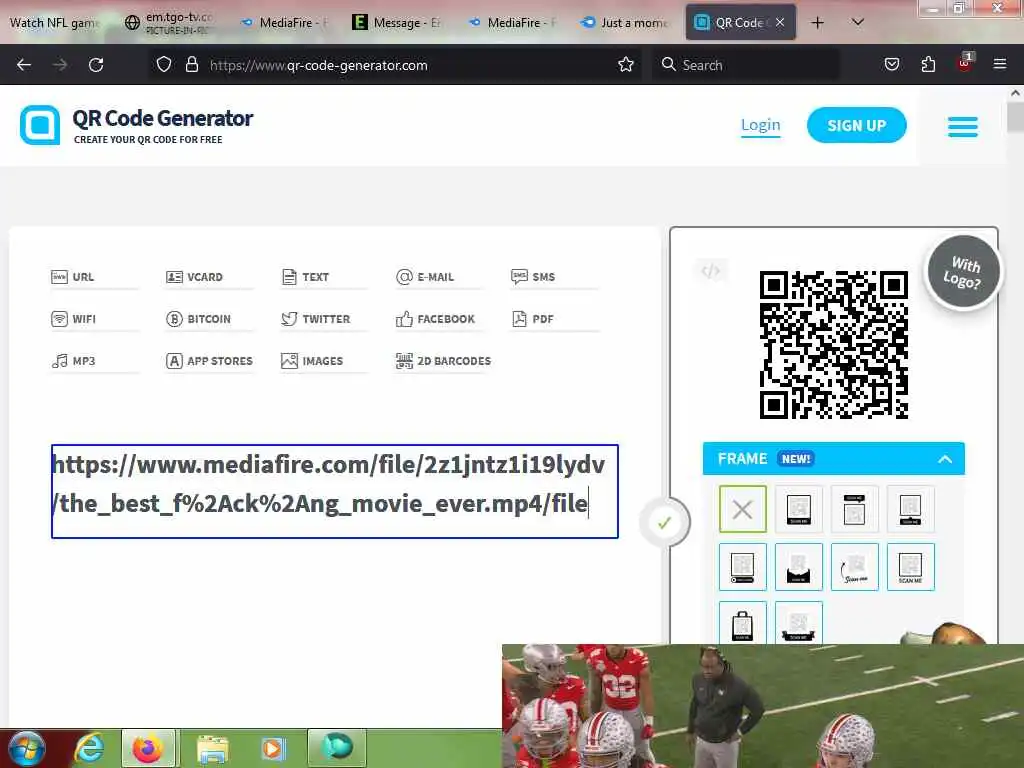This screenshot has width=1024, height=768.
Task: Choose the E-MAIL QR code type
Action: (424, 277)
